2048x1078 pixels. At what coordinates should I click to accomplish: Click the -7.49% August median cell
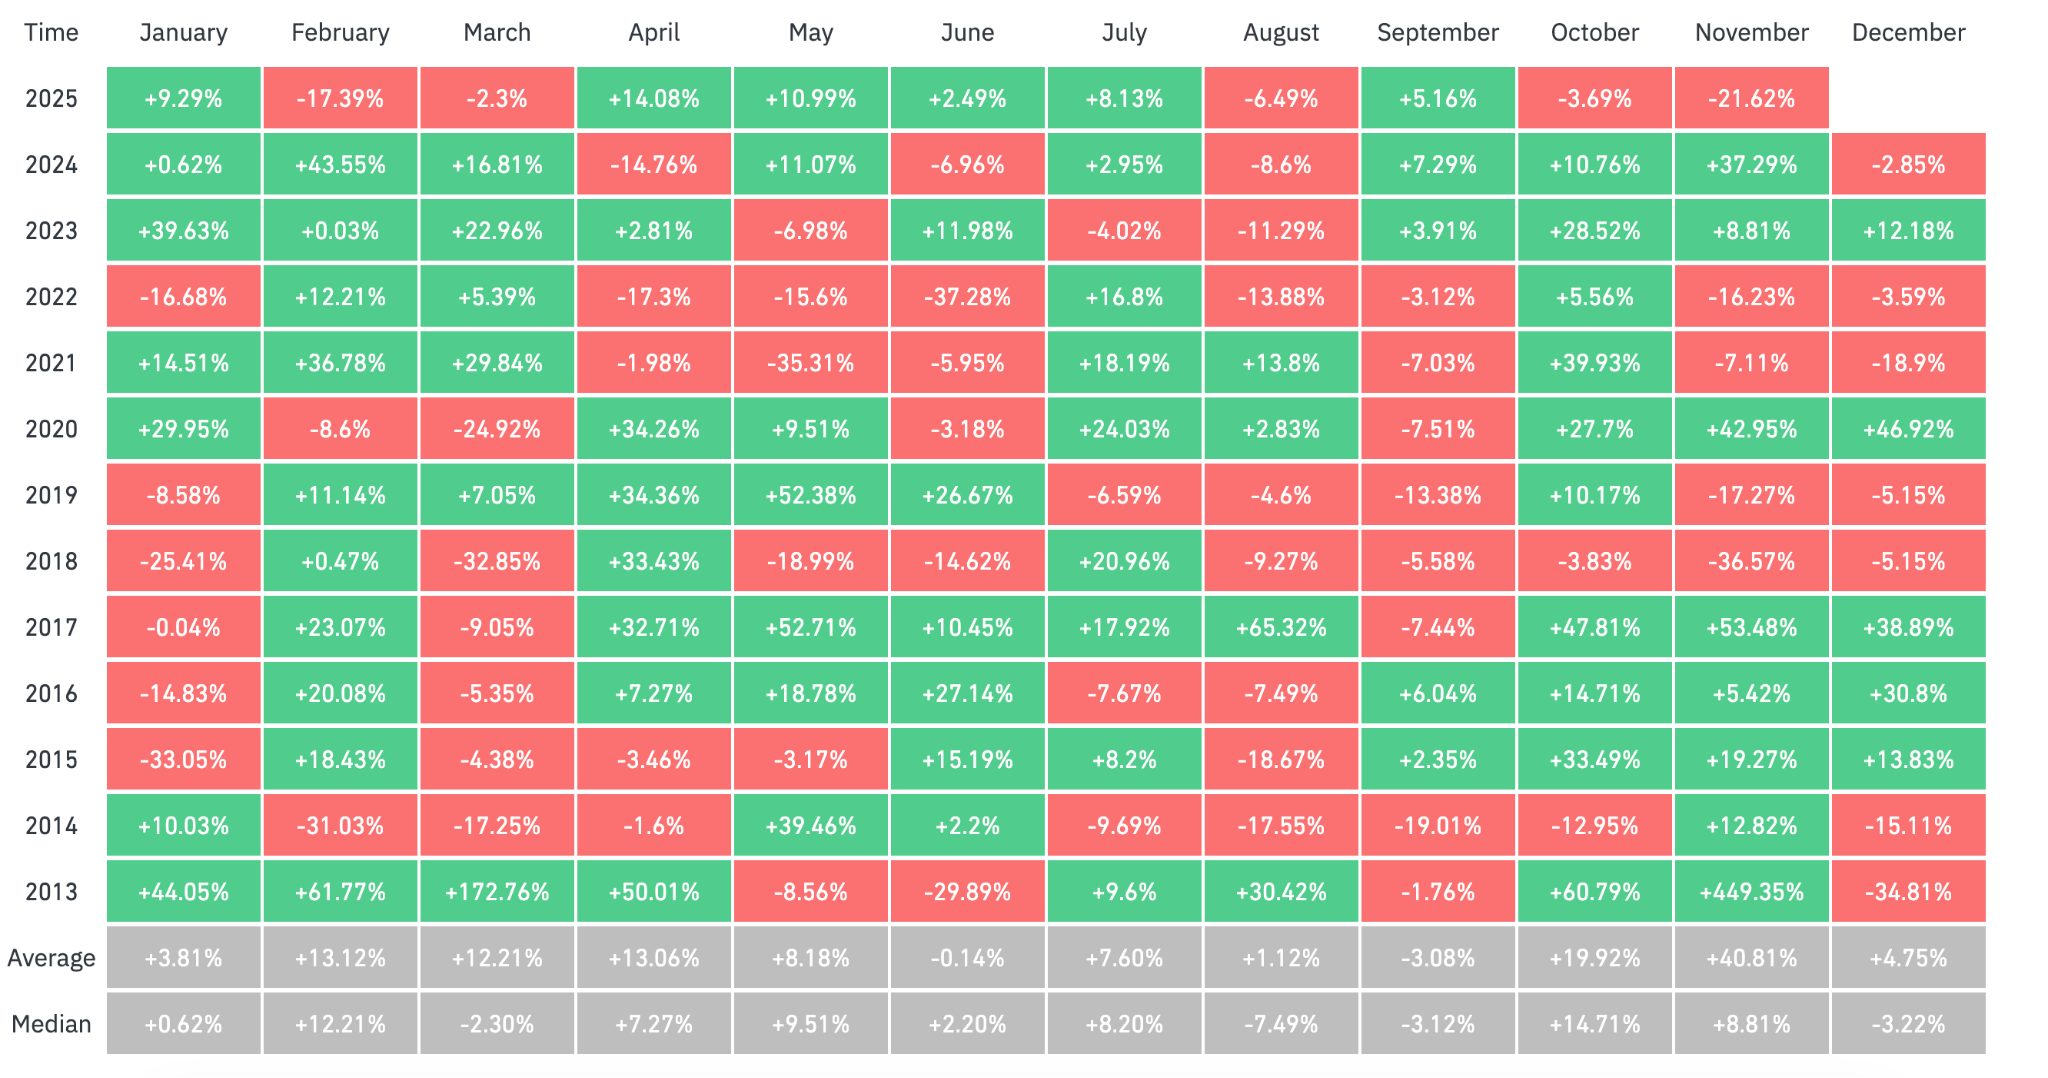pyautogui.click(x=1281, y=1024)
